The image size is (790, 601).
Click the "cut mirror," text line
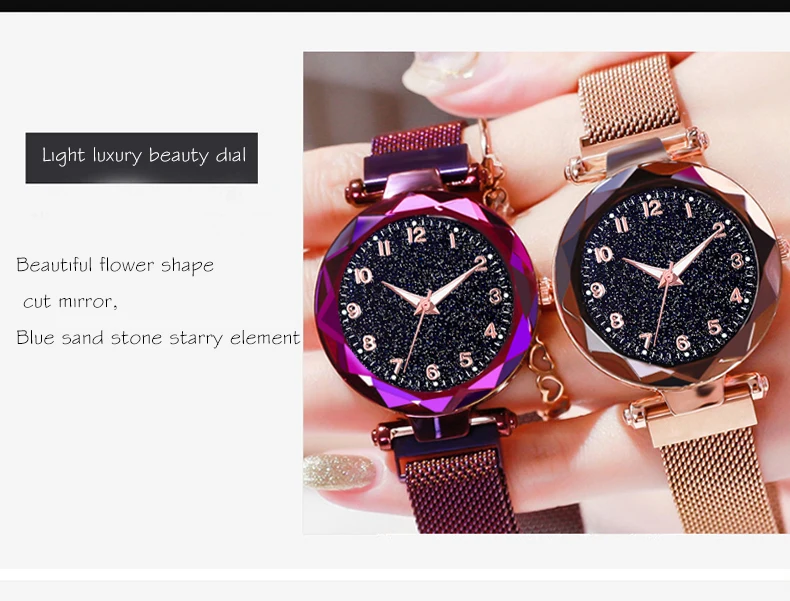pos(70,301)
